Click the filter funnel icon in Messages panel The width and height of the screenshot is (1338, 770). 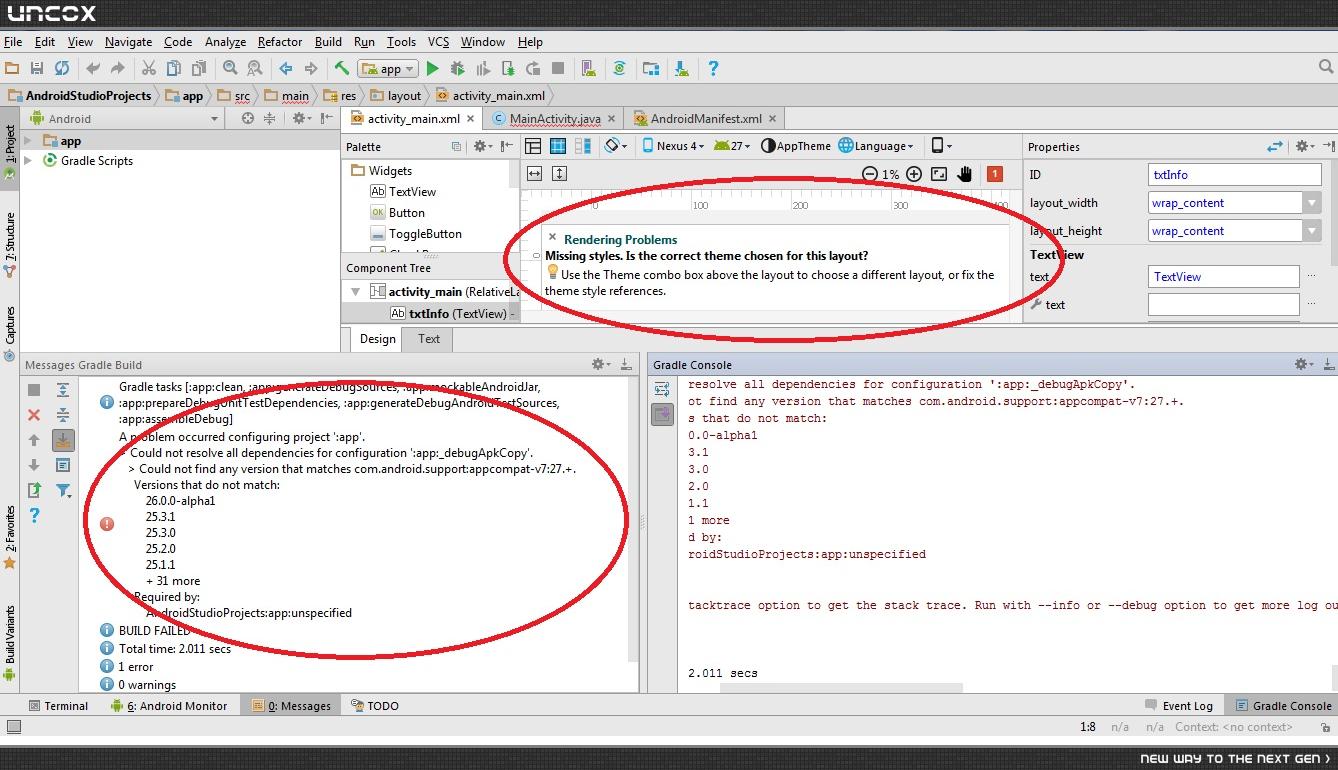[x=62, y=490]
